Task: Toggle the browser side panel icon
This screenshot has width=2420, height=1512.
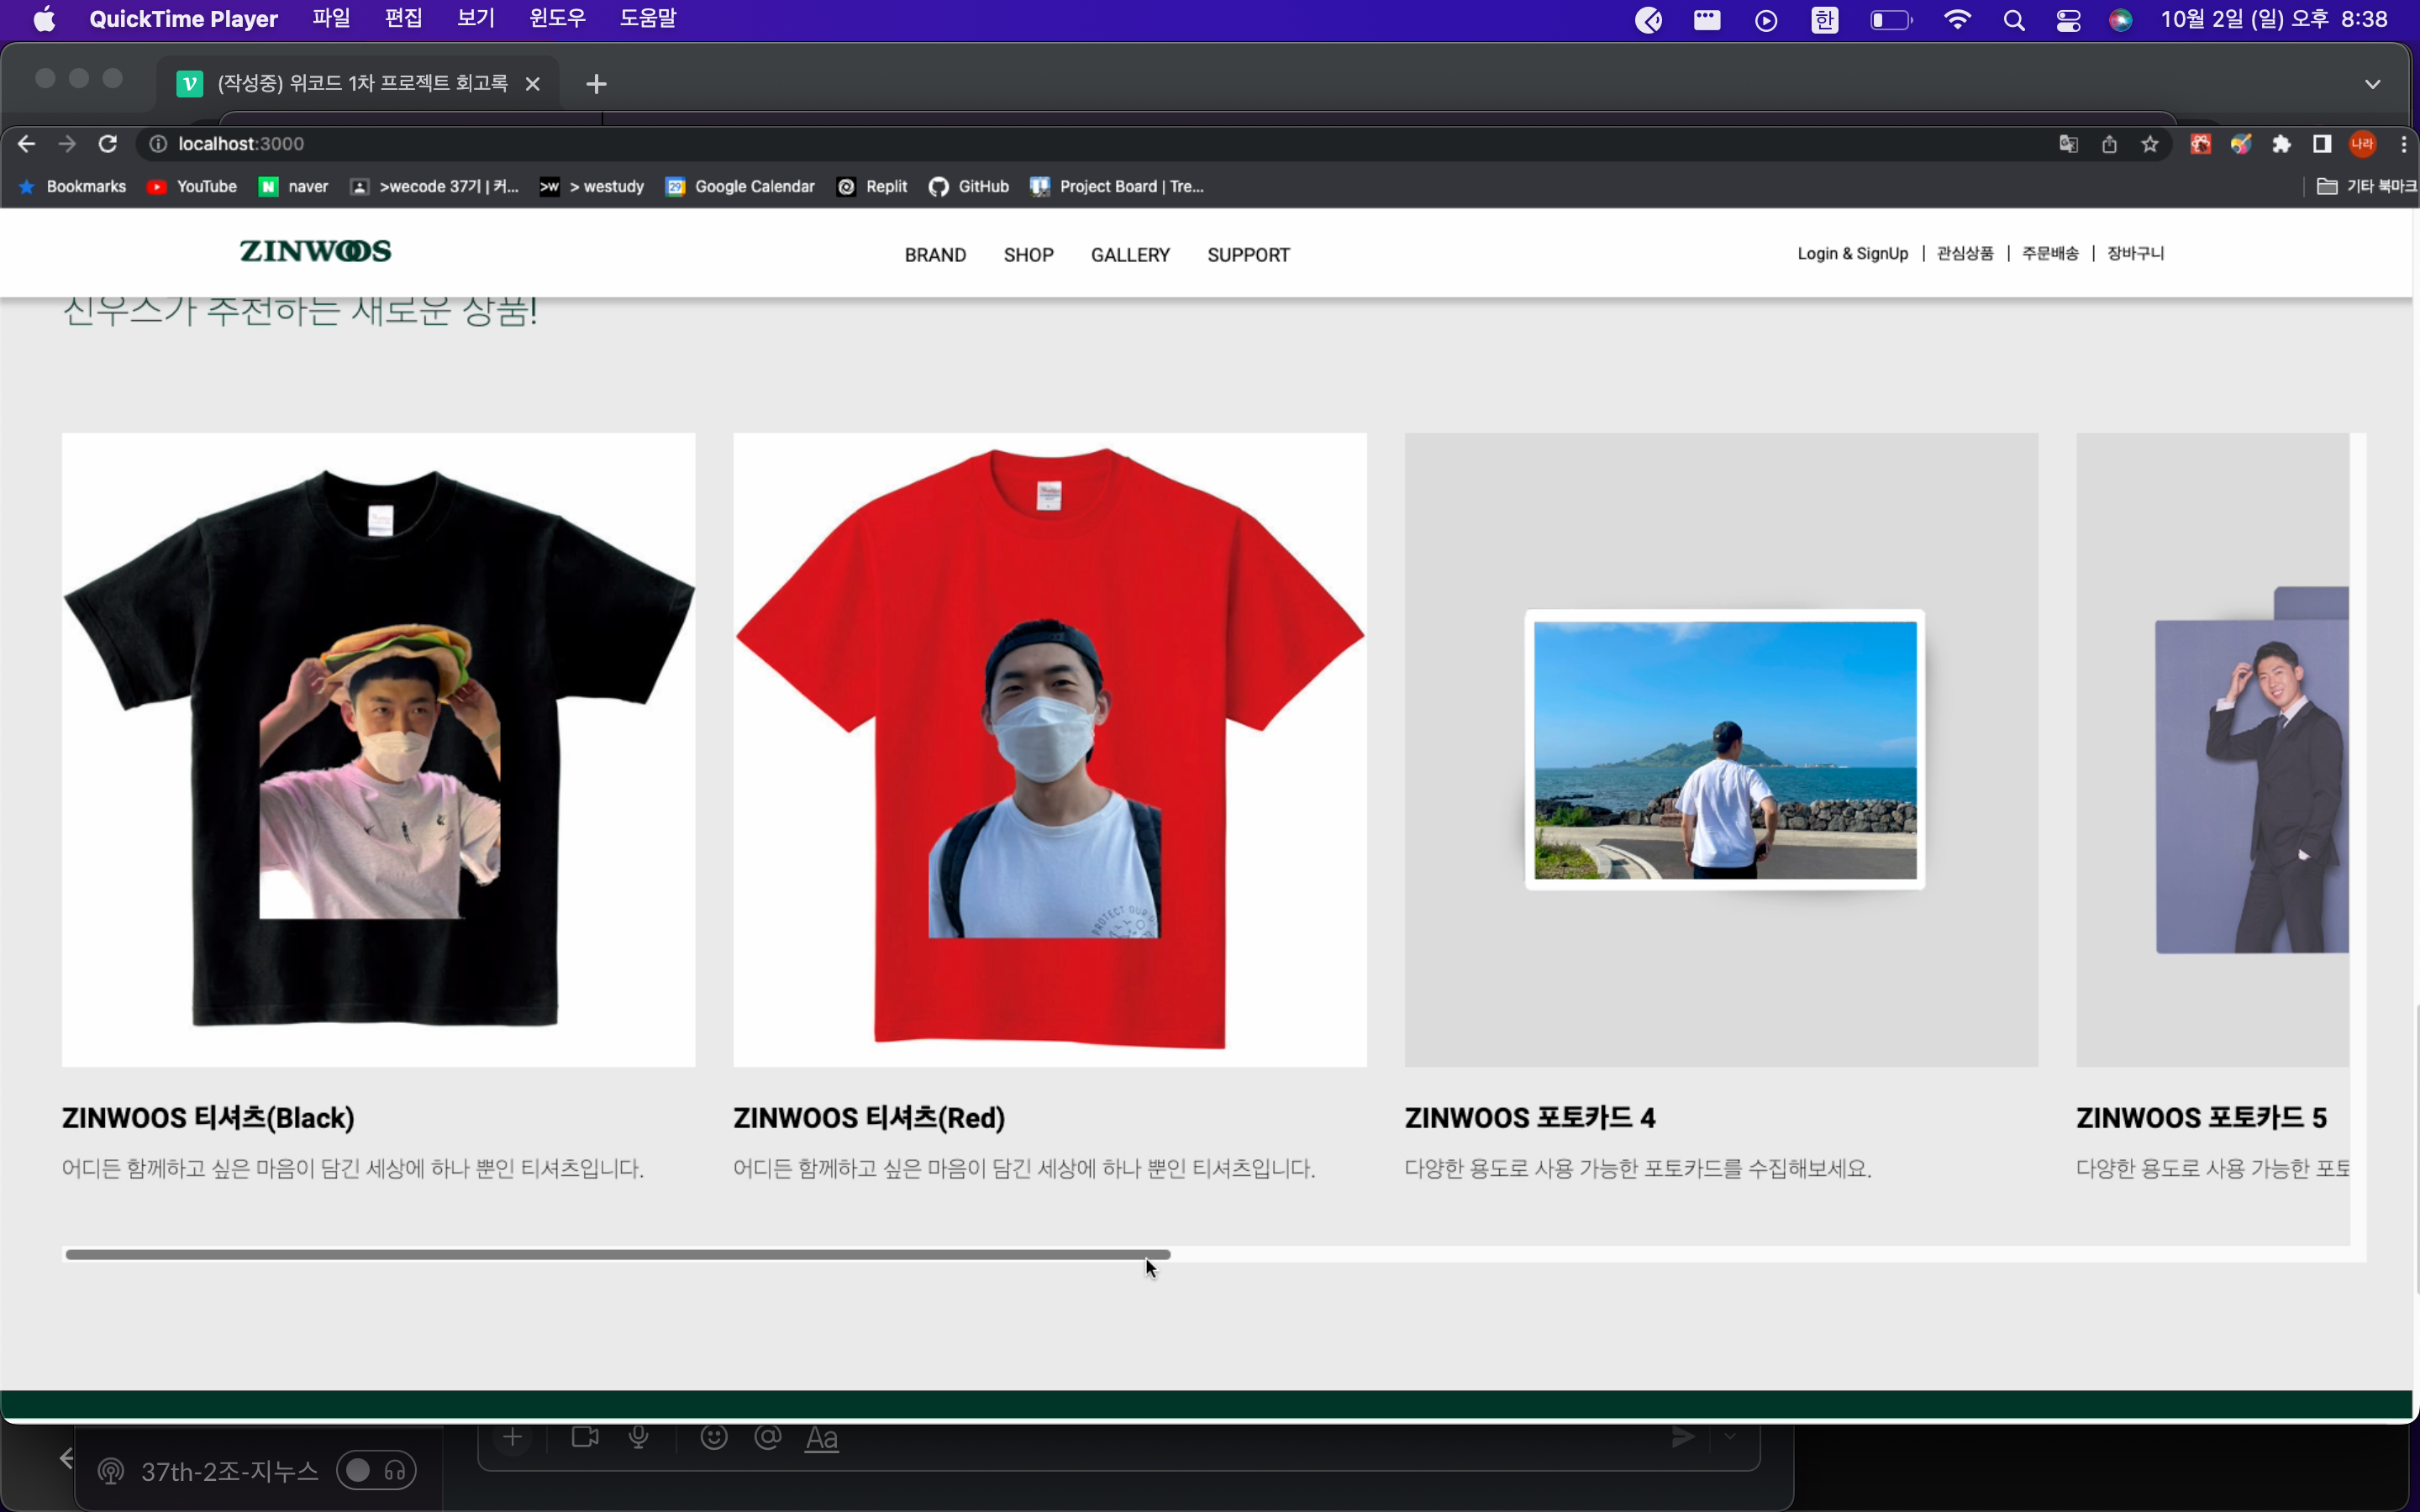Action: (2322, 144)
